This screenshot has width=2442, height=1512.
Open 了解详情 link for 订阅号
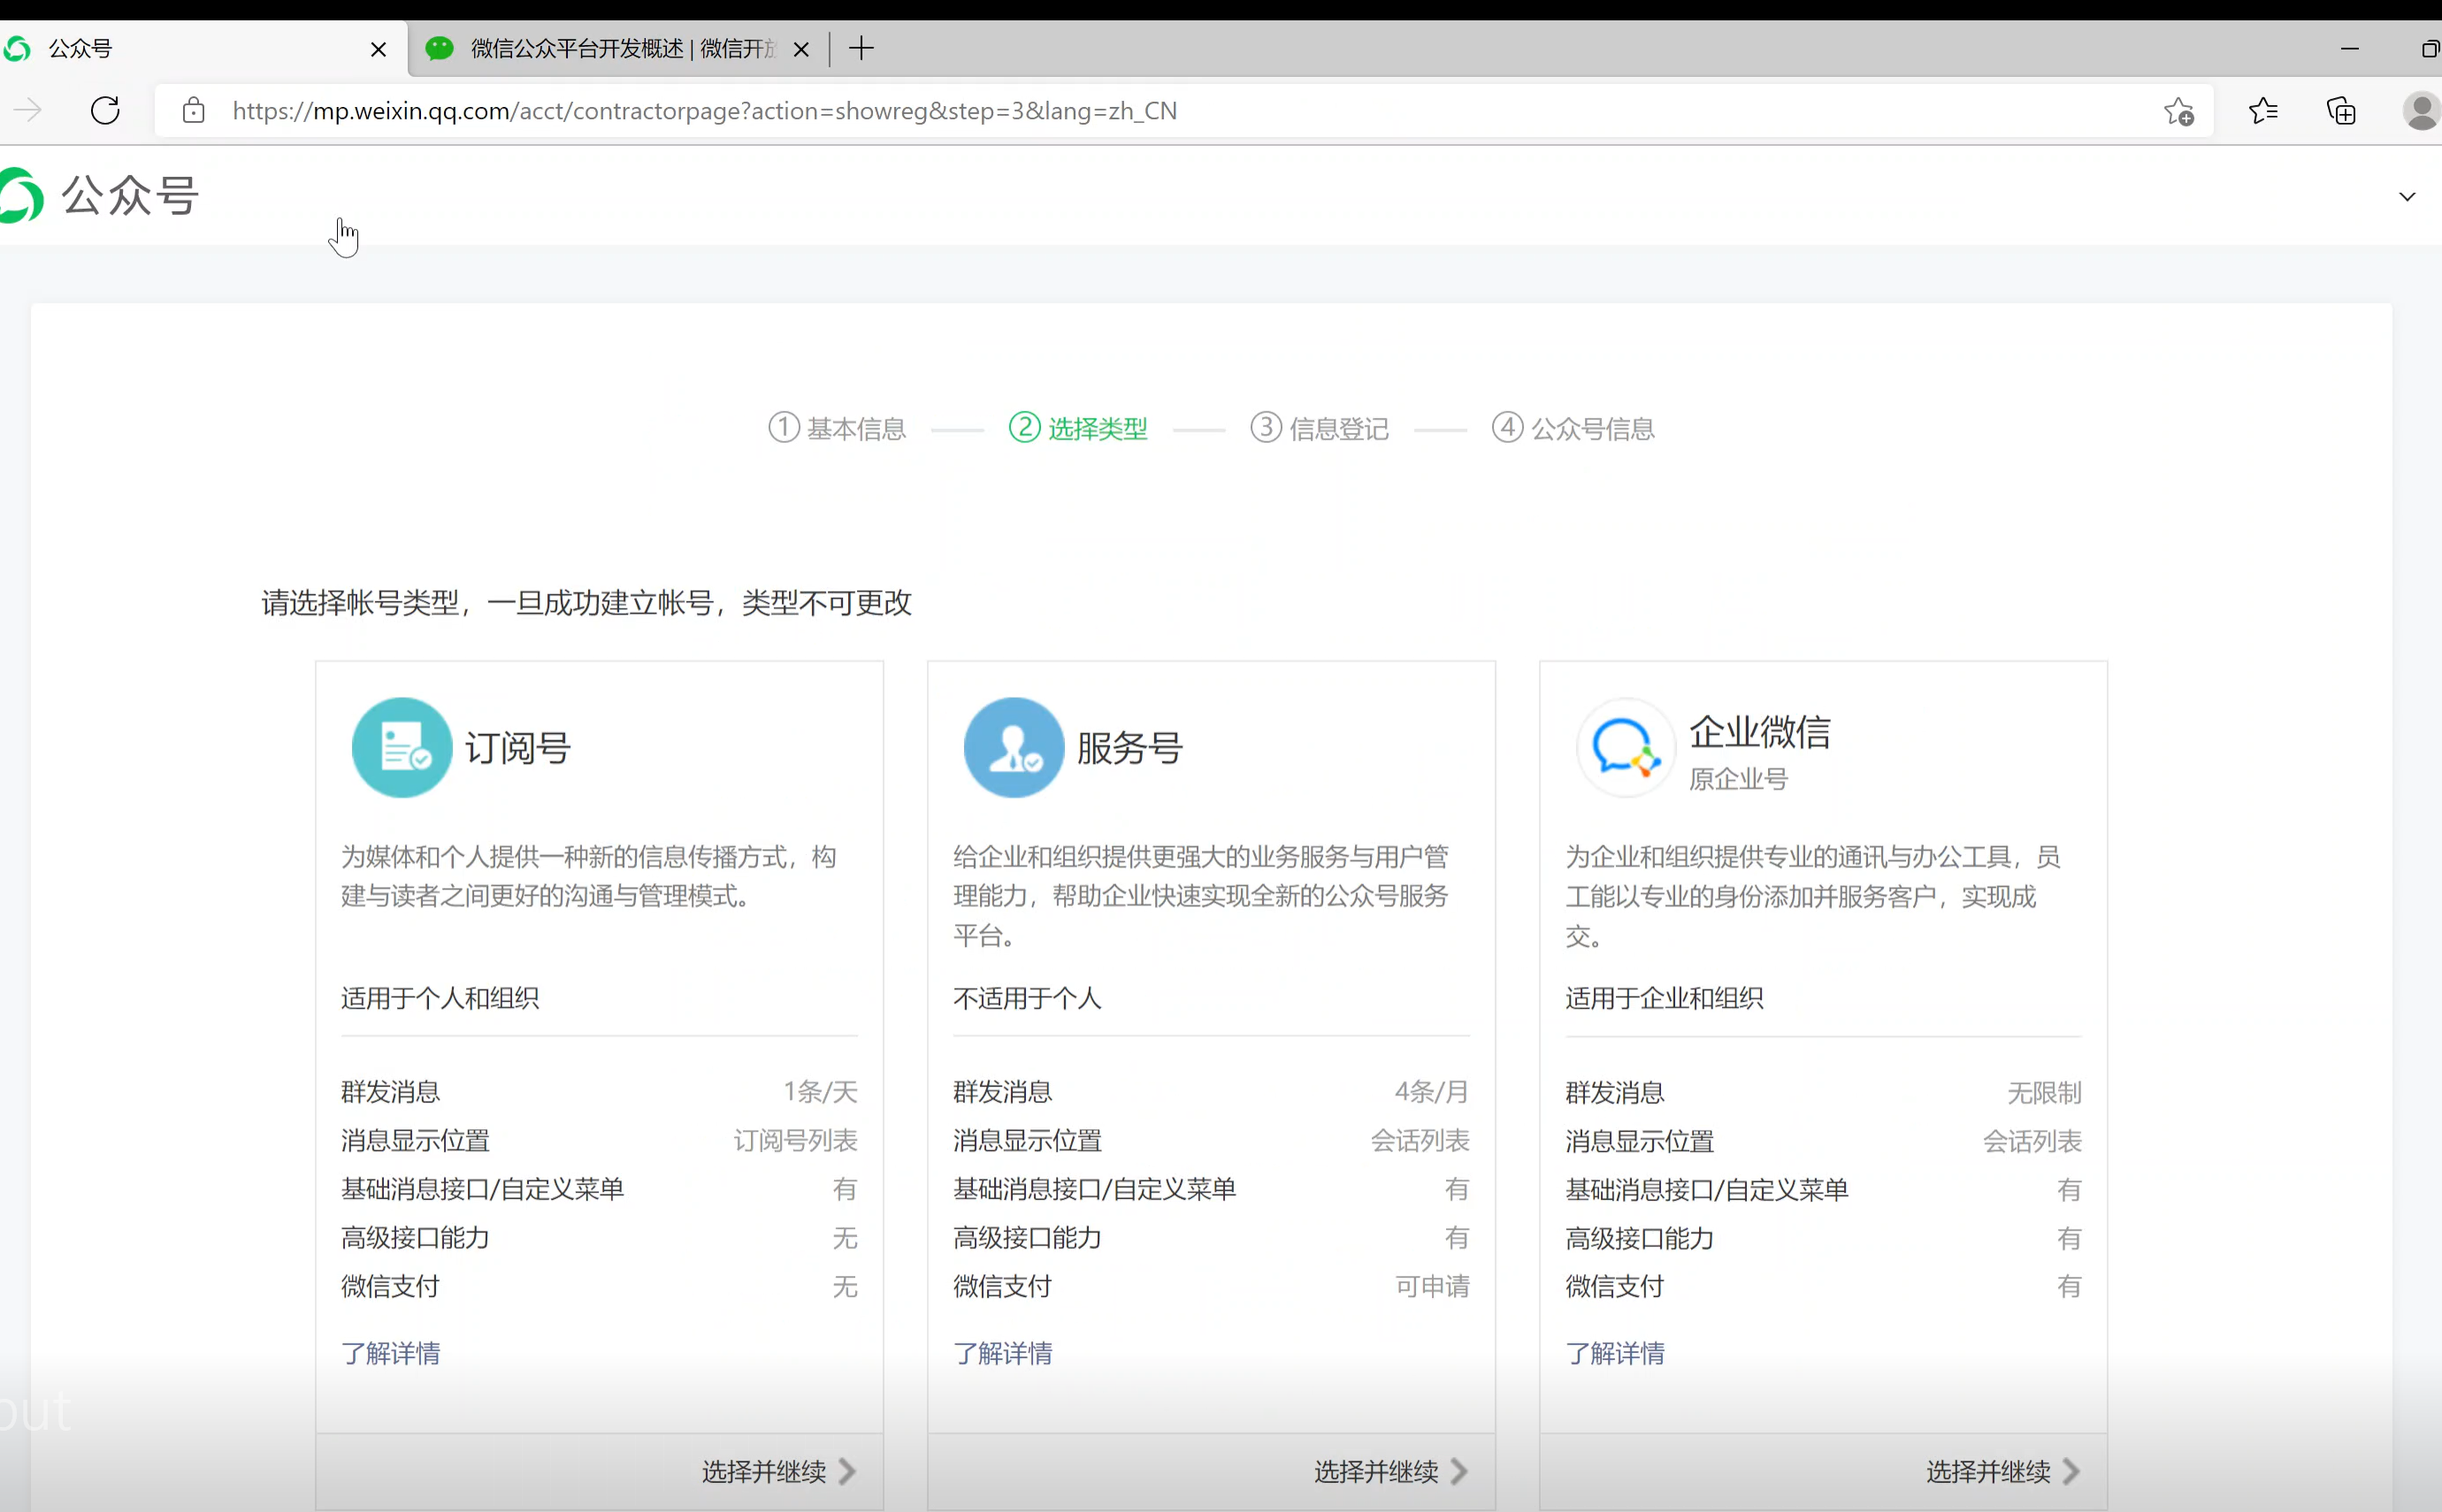391,1353
